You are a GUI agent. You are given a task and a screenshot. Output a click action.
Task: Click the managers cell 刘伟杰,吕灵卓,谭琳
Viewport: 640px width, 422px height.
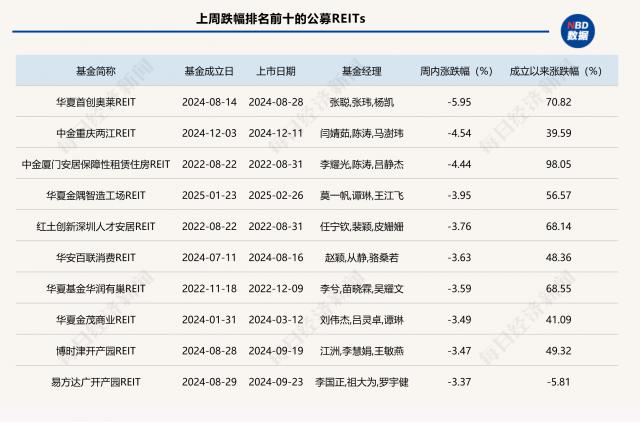pos(362,320)
